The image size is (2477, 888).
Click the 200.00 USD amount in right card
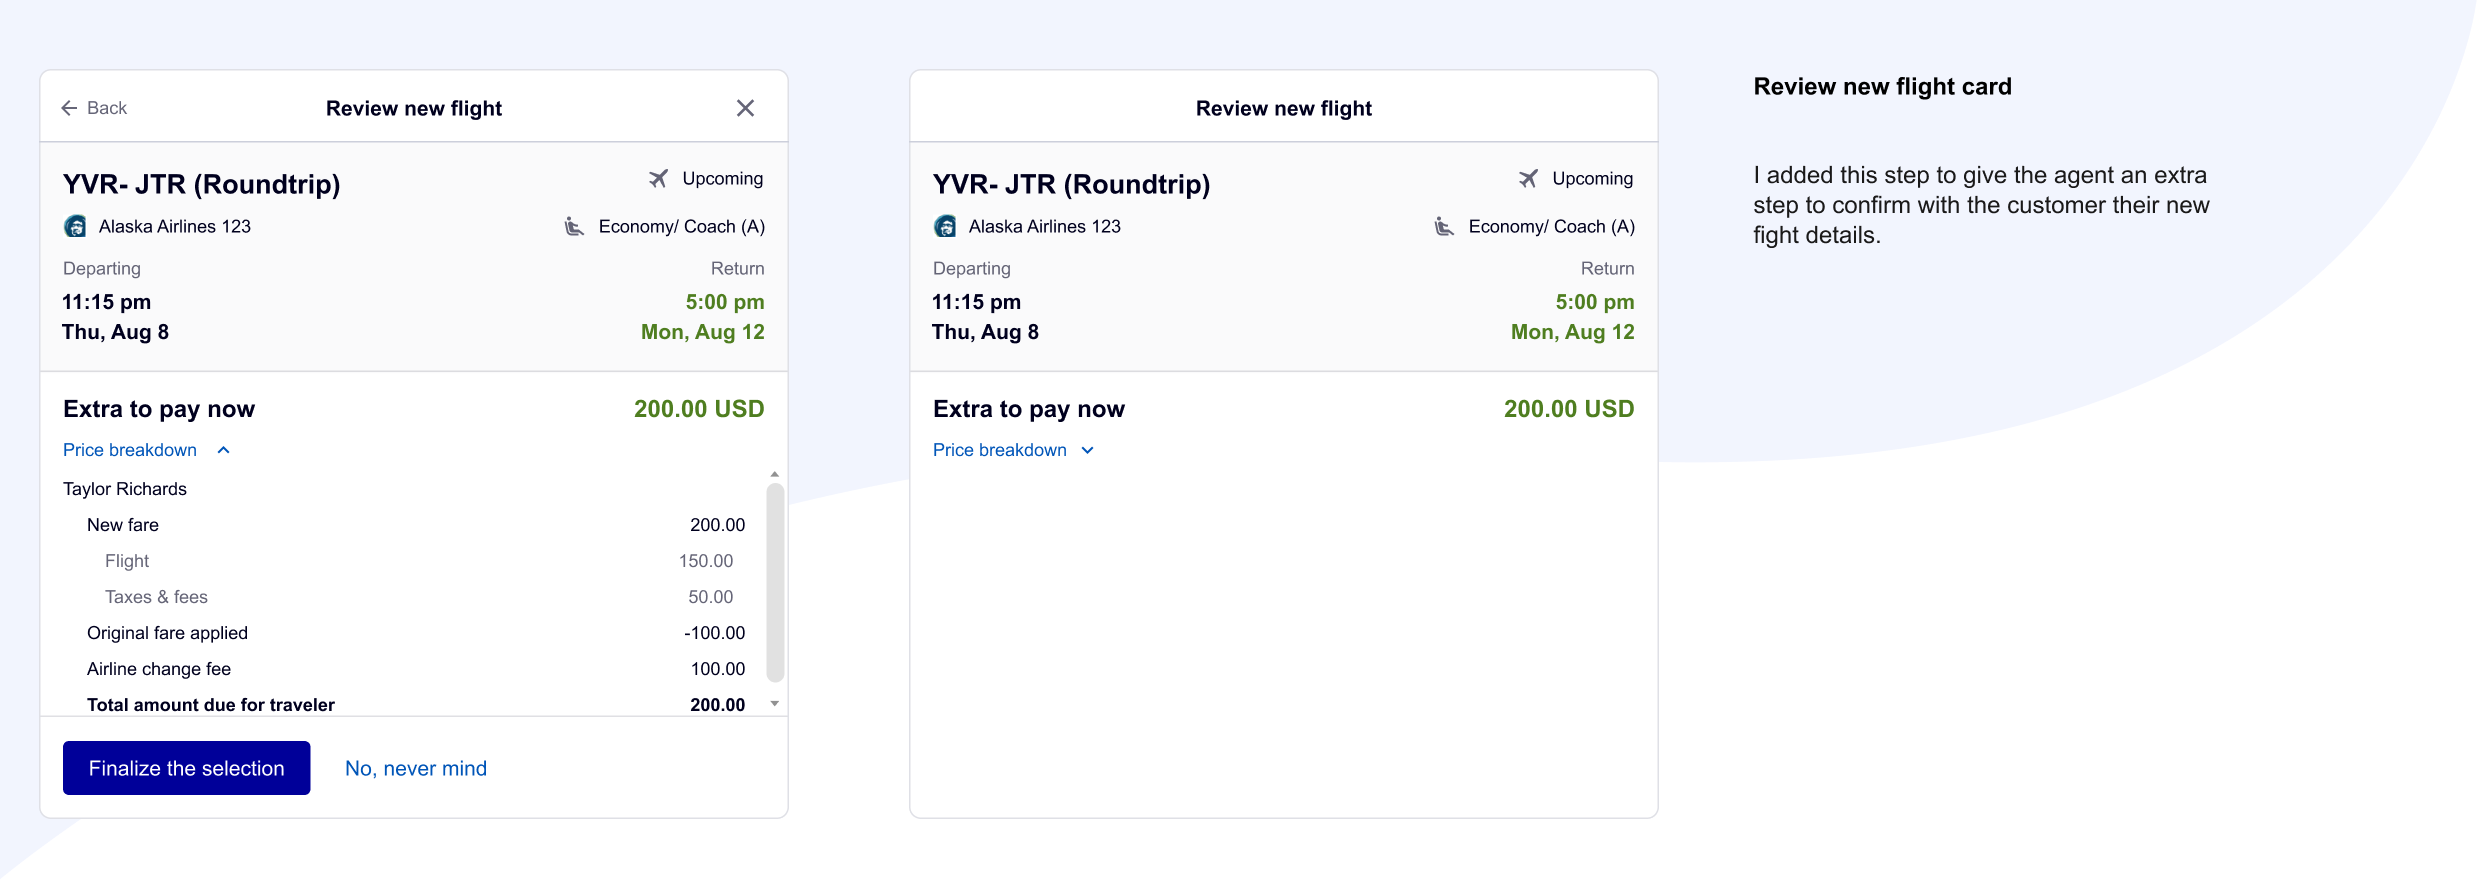pyautogui.click(x=1569, y=409)
